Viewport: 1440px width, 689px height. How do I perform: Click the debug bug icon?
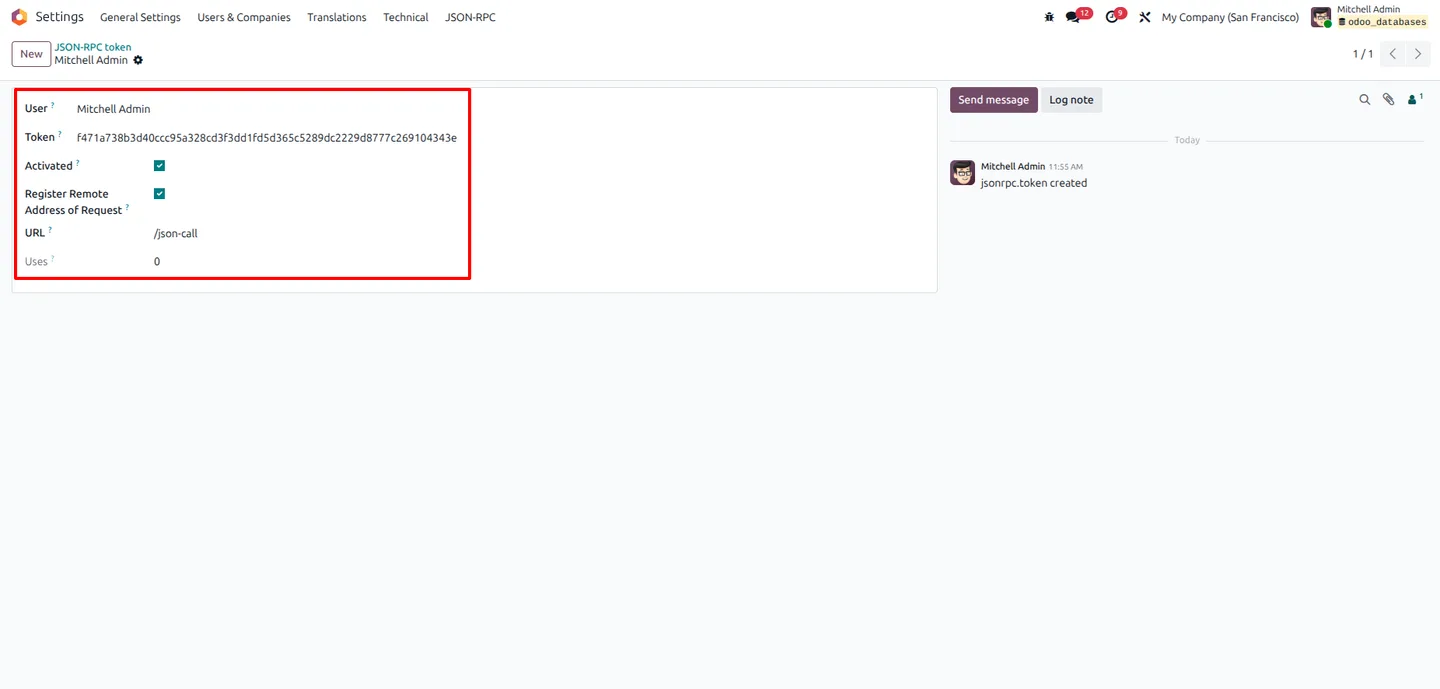(x=1049, y=17)
